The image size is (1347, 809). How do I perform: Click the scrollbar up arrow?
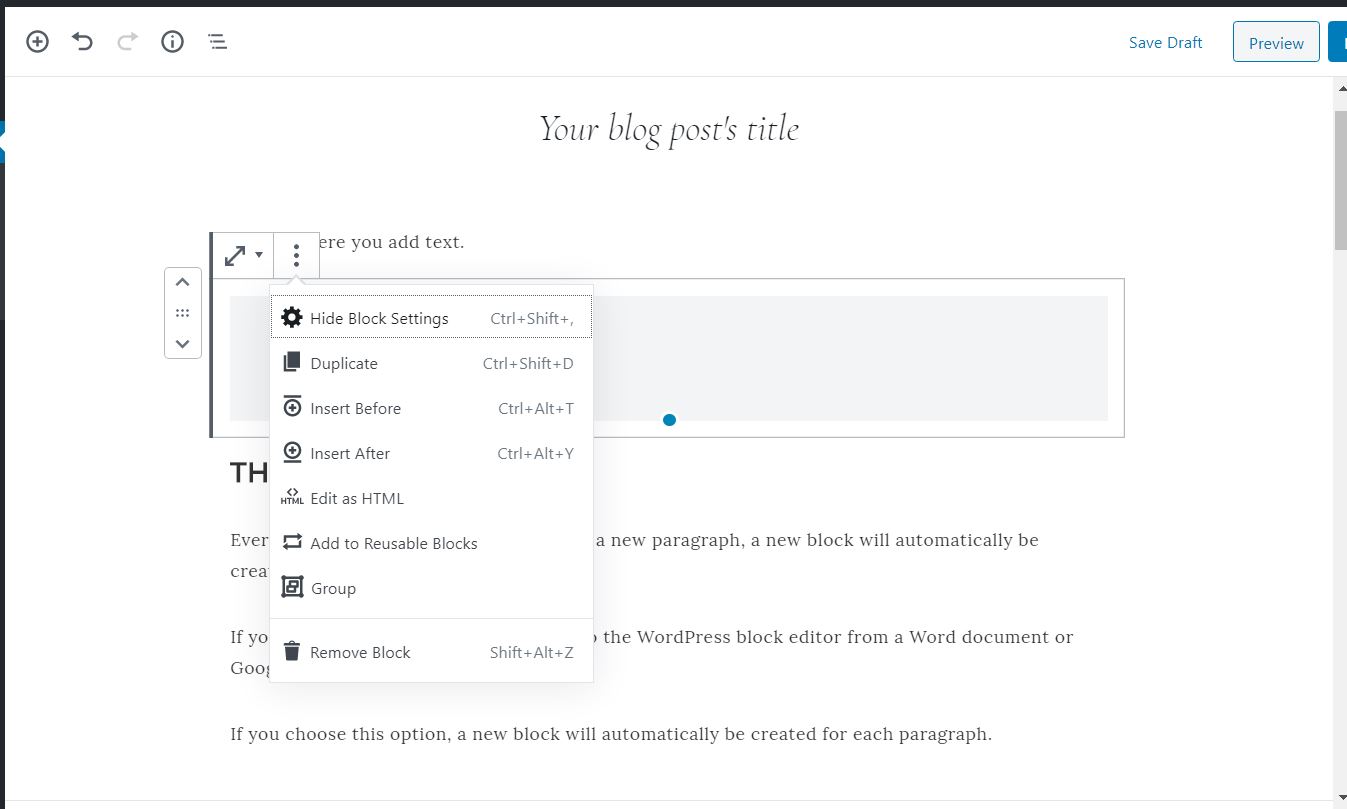tap(1340, 88)
